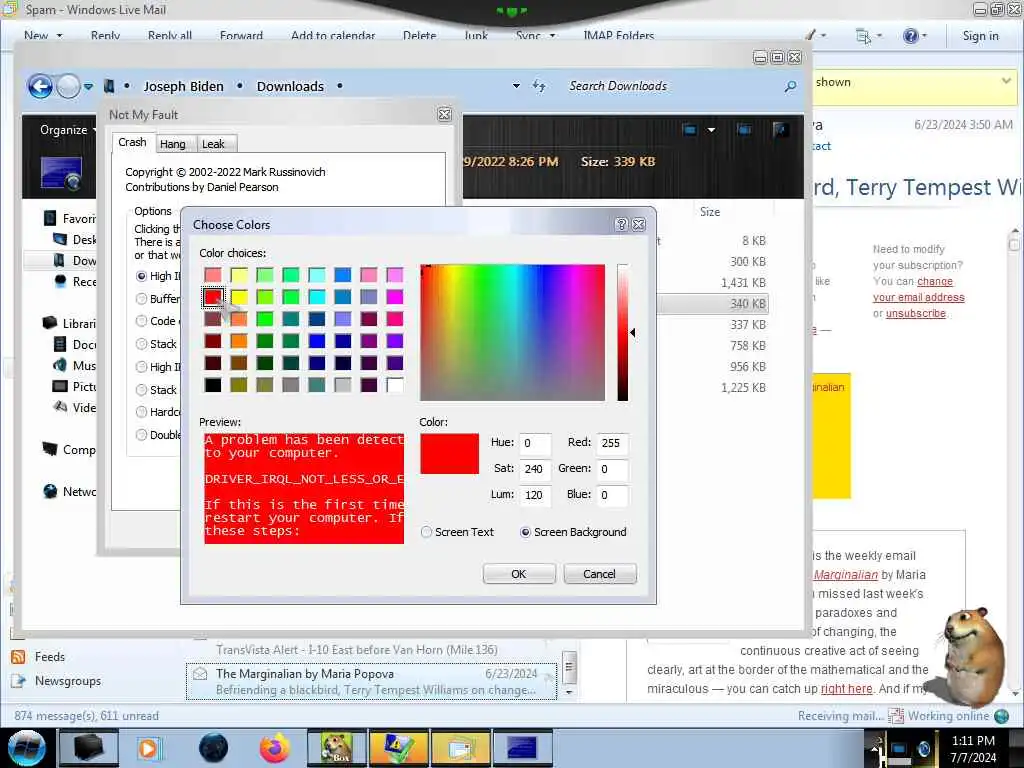This screenshot has width=1024, height=768.
Task: Select the Hardcoded breakpoint radio option
Action: [x=141, y=412]
